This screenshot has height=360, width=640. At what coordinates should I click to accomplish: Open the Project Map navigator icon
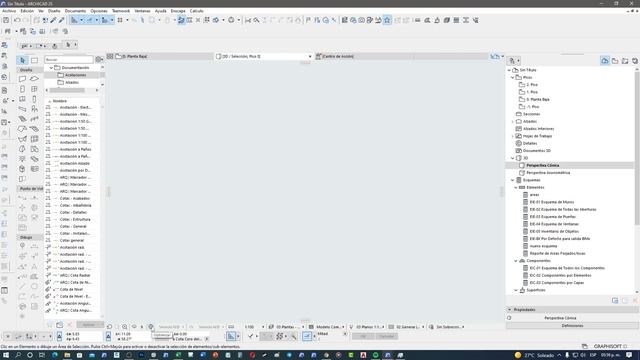click(605, 61)
